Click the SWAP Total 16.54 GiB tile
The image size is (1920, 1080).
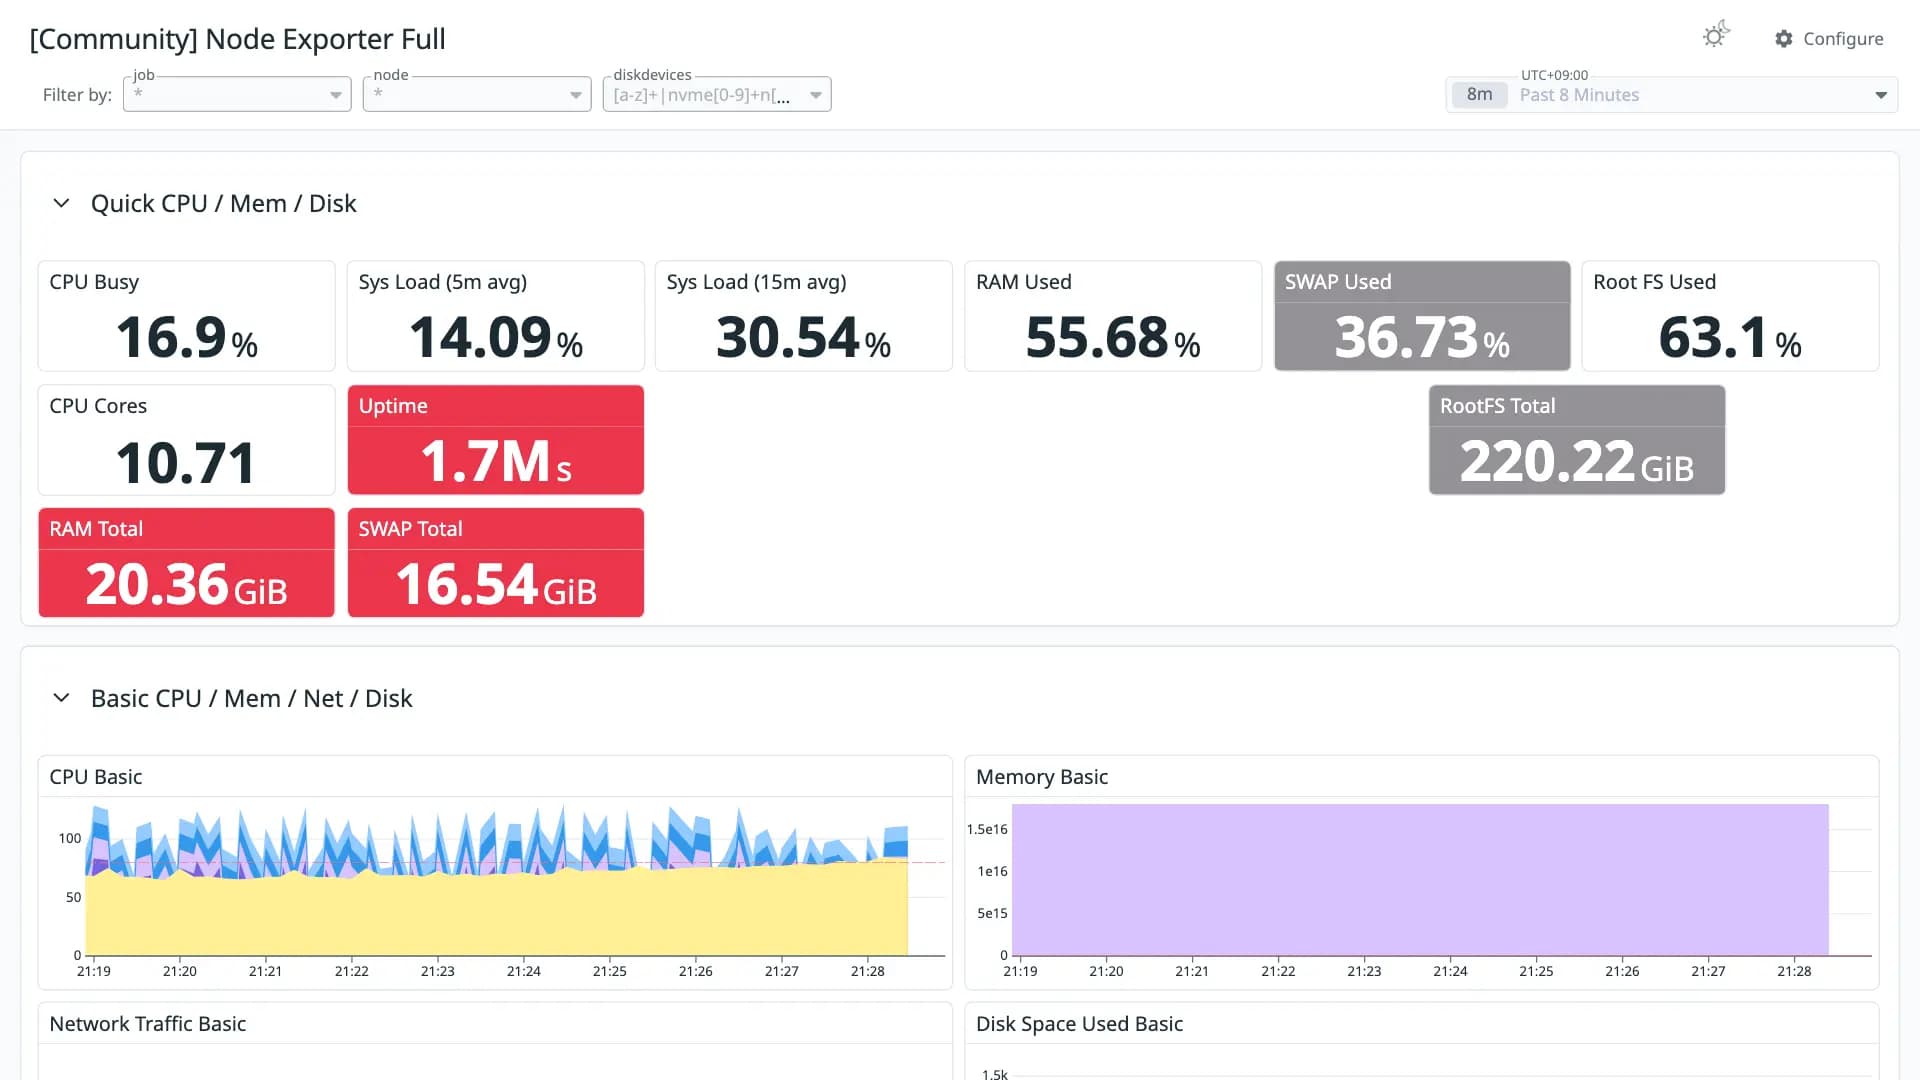click(x=495, y=563)
